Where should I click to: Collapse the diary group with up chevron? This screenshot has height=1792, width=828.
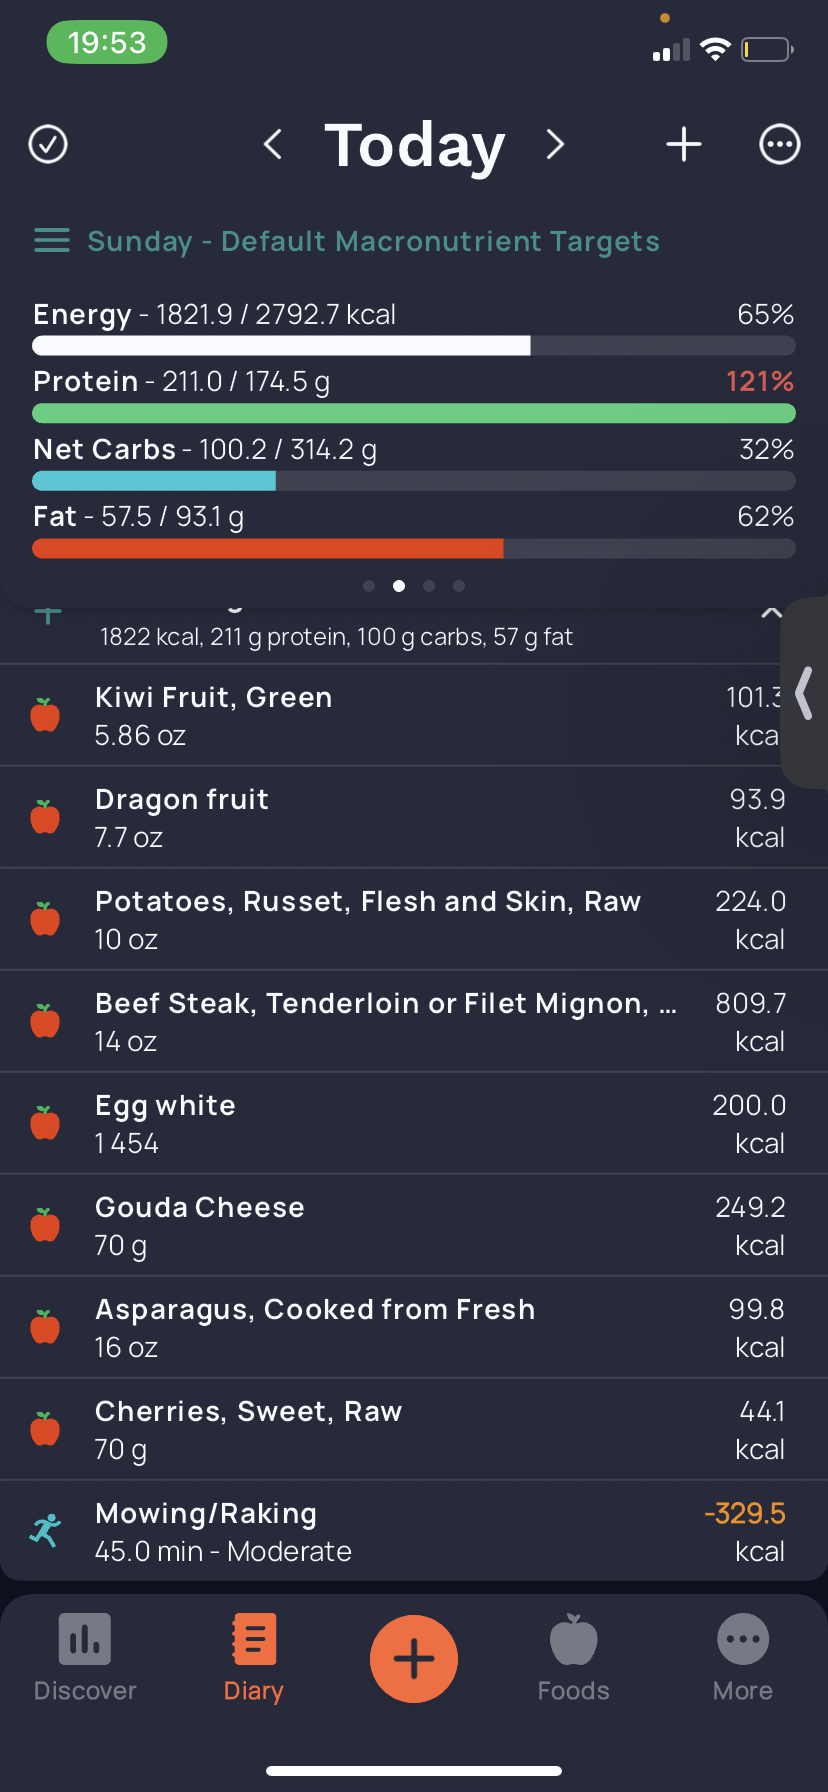[771, 612]
